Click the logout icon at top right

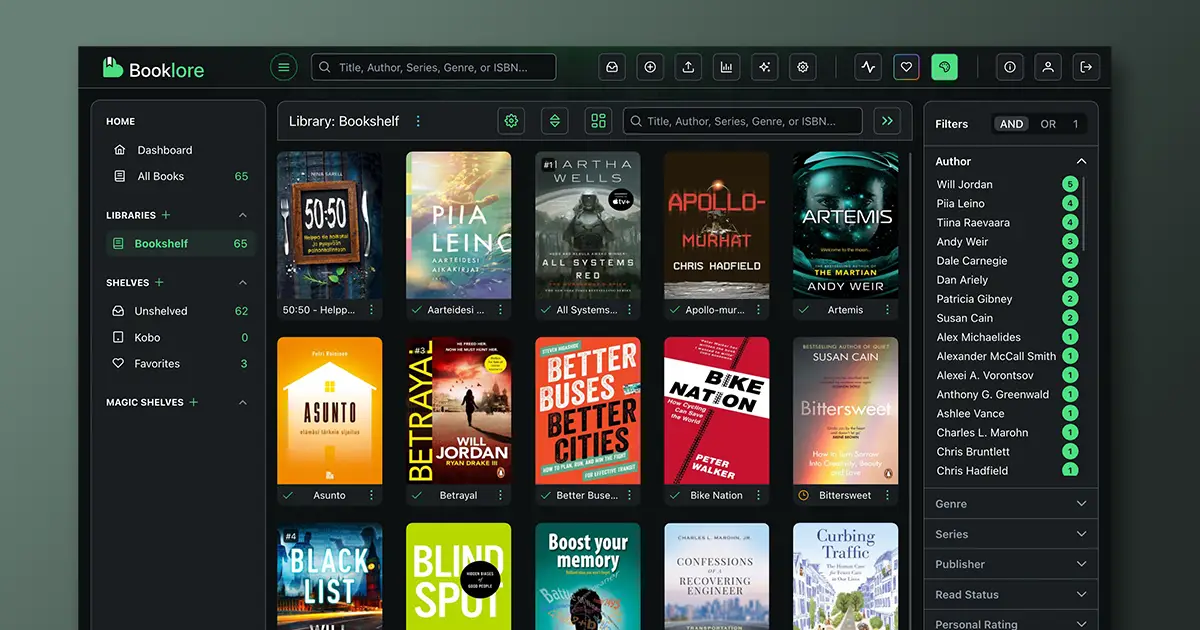[1085, 67]
